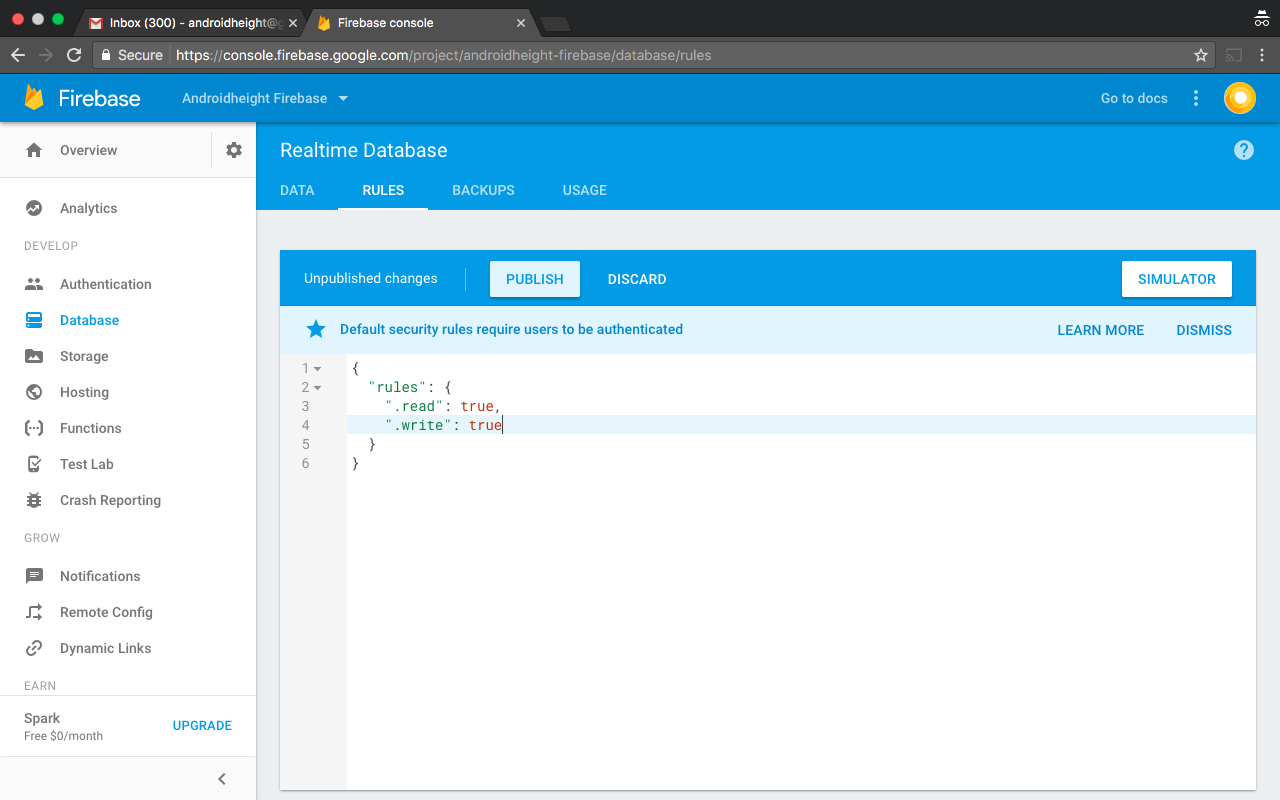Open the BACKUPS tab
Screen dimensions: 1280x800
coord(483,190)
